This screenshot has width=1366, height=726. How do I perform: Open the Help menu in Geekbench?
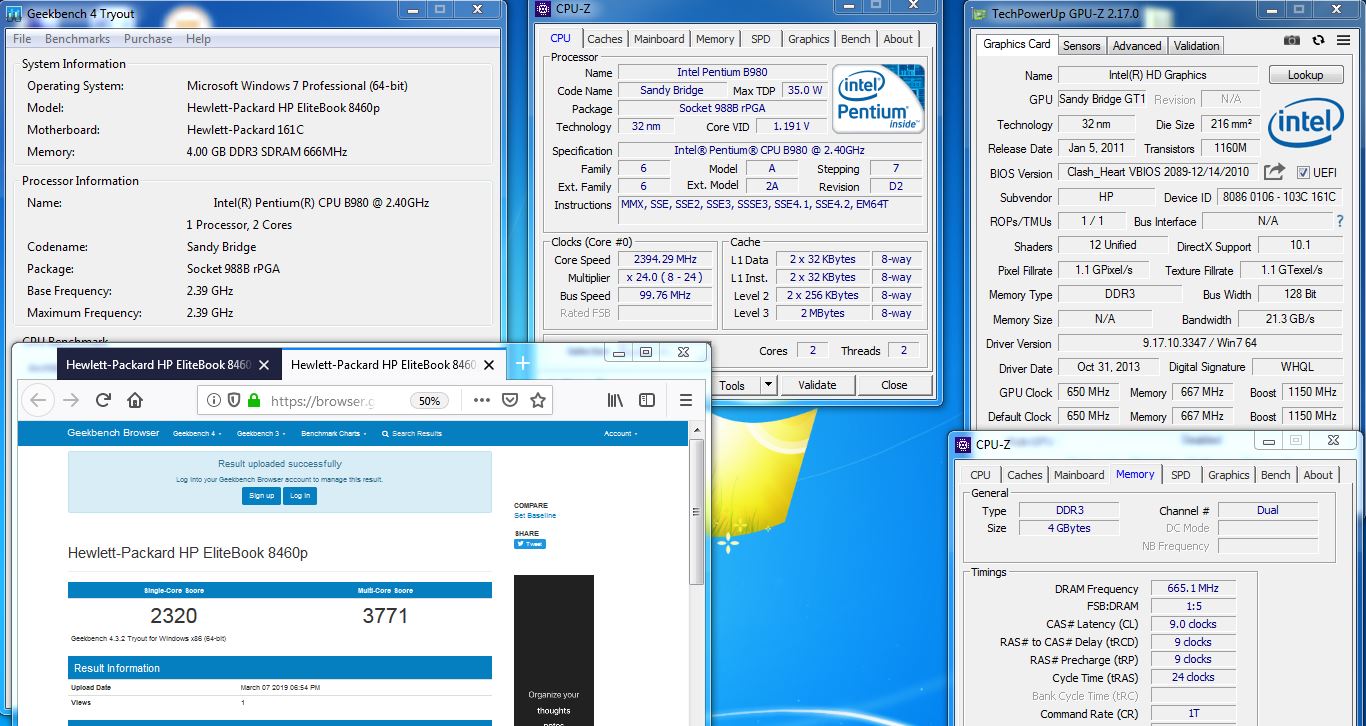pyautogui.click(x=198, y=39)
